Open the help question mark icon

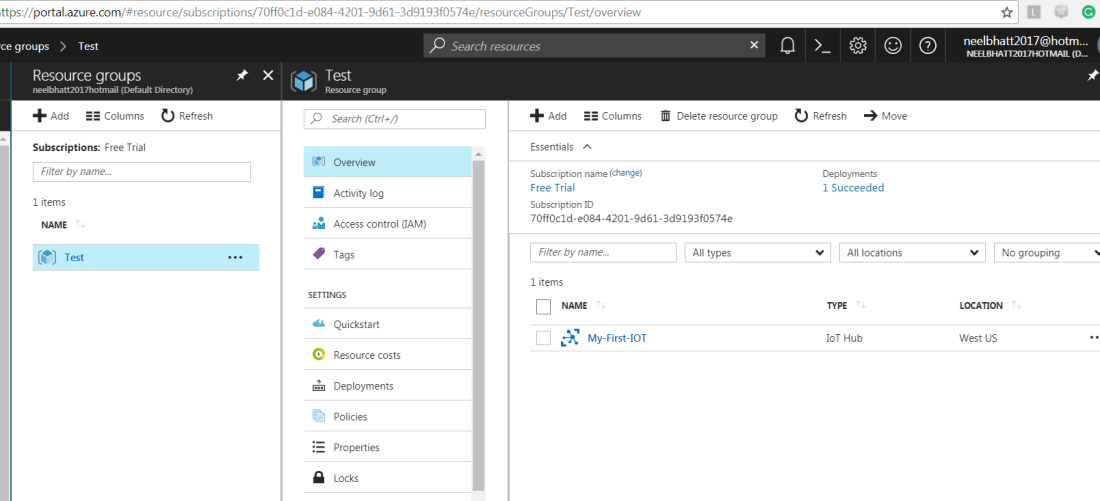point(927,46)
